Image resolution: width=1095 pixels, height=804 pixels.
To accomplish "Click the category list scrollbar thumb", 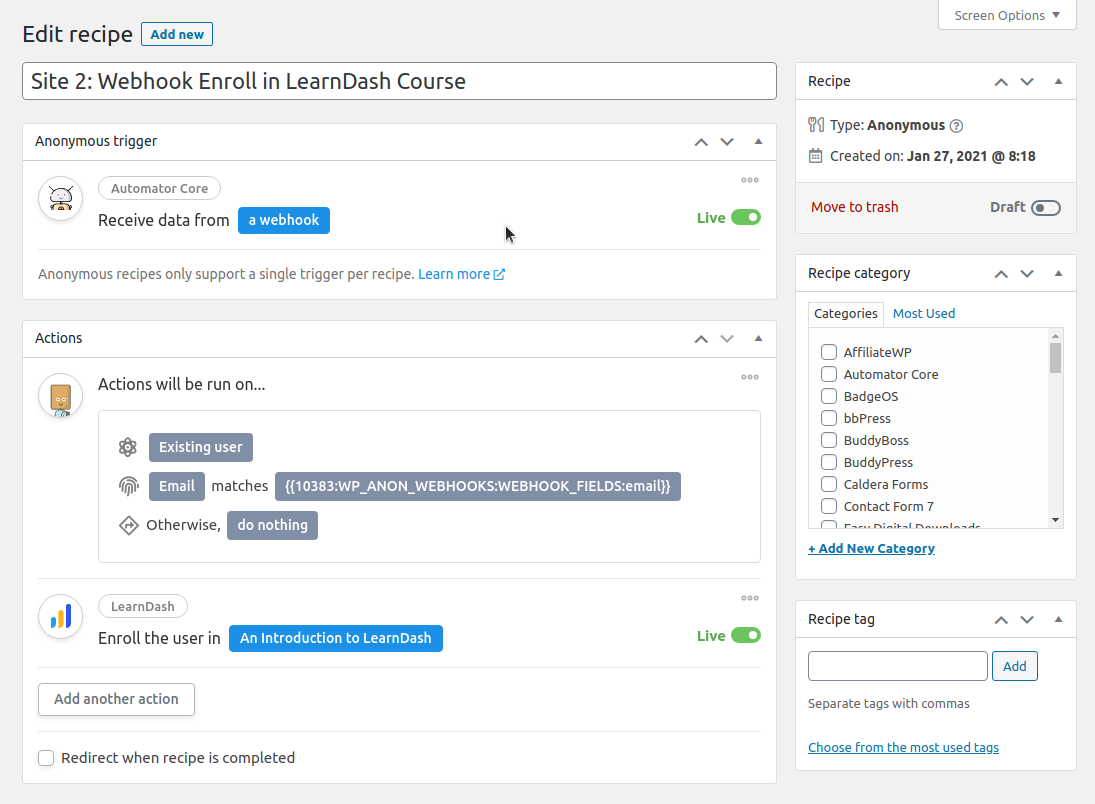I will (x=1055, y=358).
